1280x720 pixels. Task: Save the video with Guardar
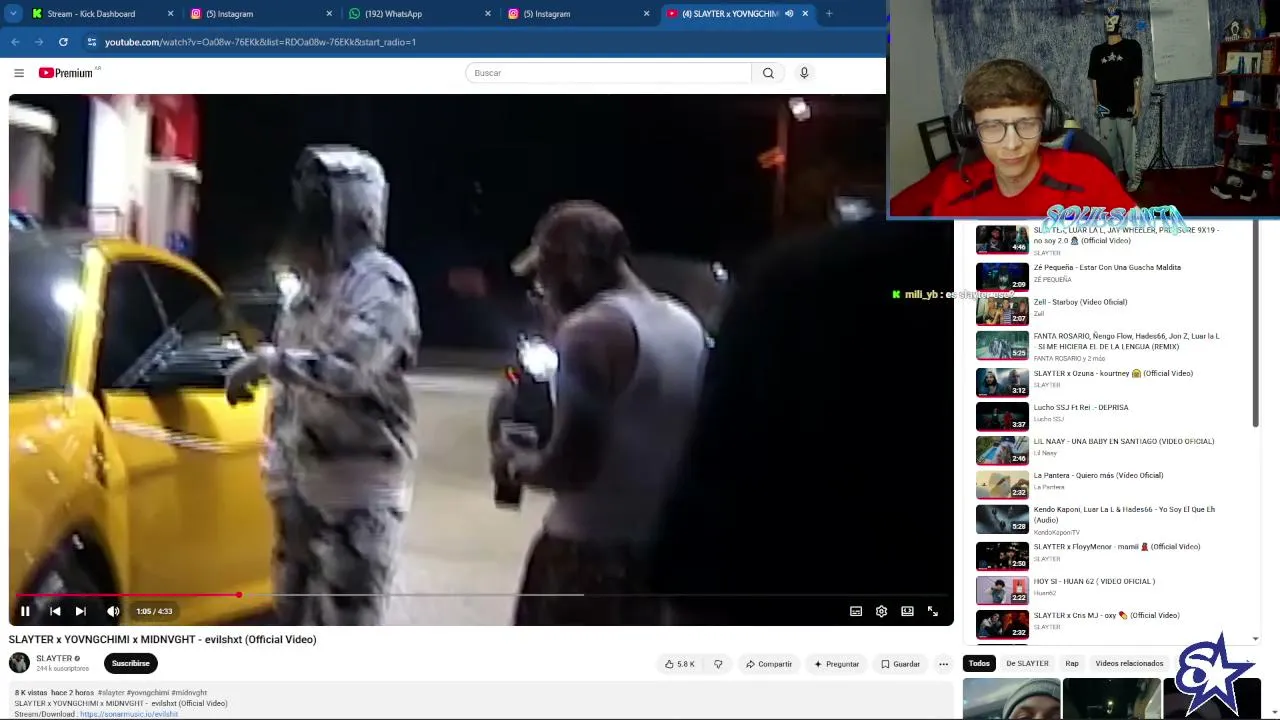coord(900,664)
